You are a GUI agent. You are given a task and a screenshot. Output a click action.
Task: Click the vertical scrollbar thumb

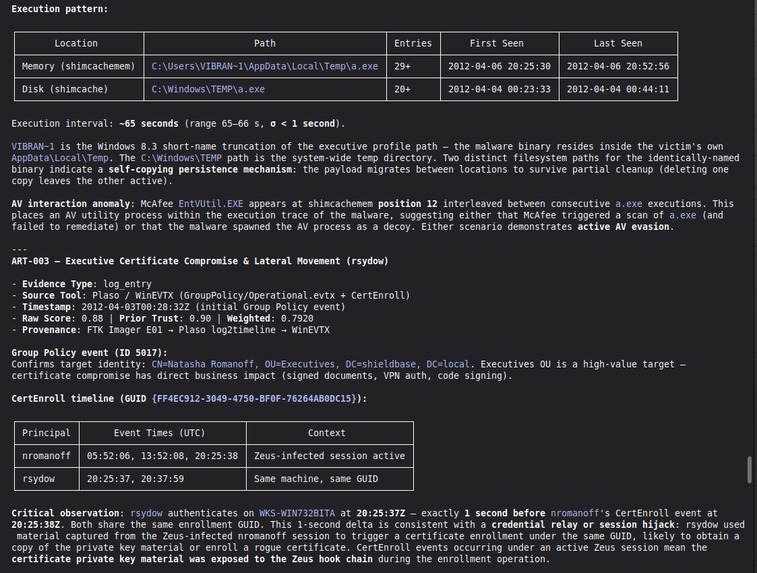pyautogui.click(x=749, y=469)
